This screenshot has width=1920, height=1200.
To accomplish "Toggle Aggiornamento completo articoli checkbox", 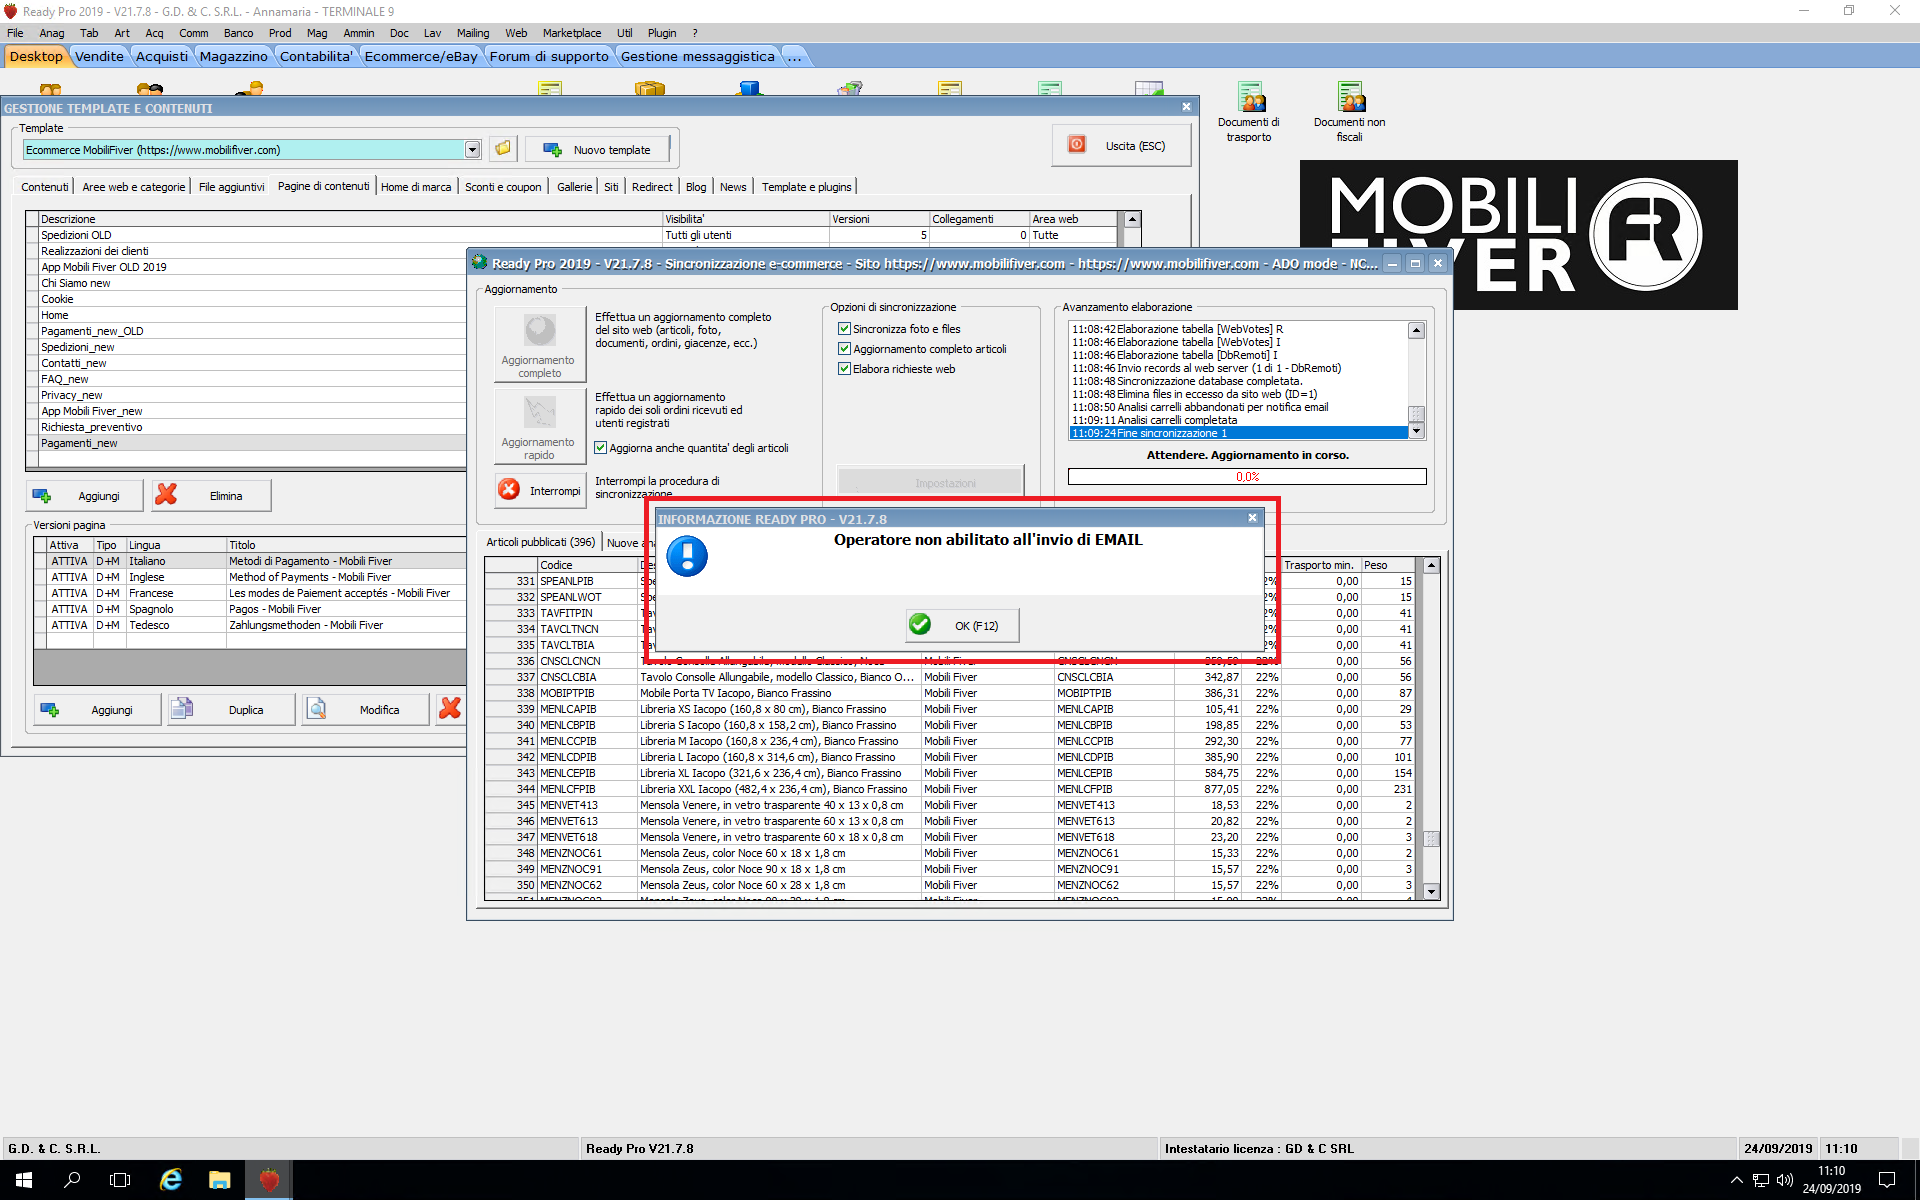I will coord(844,349).
